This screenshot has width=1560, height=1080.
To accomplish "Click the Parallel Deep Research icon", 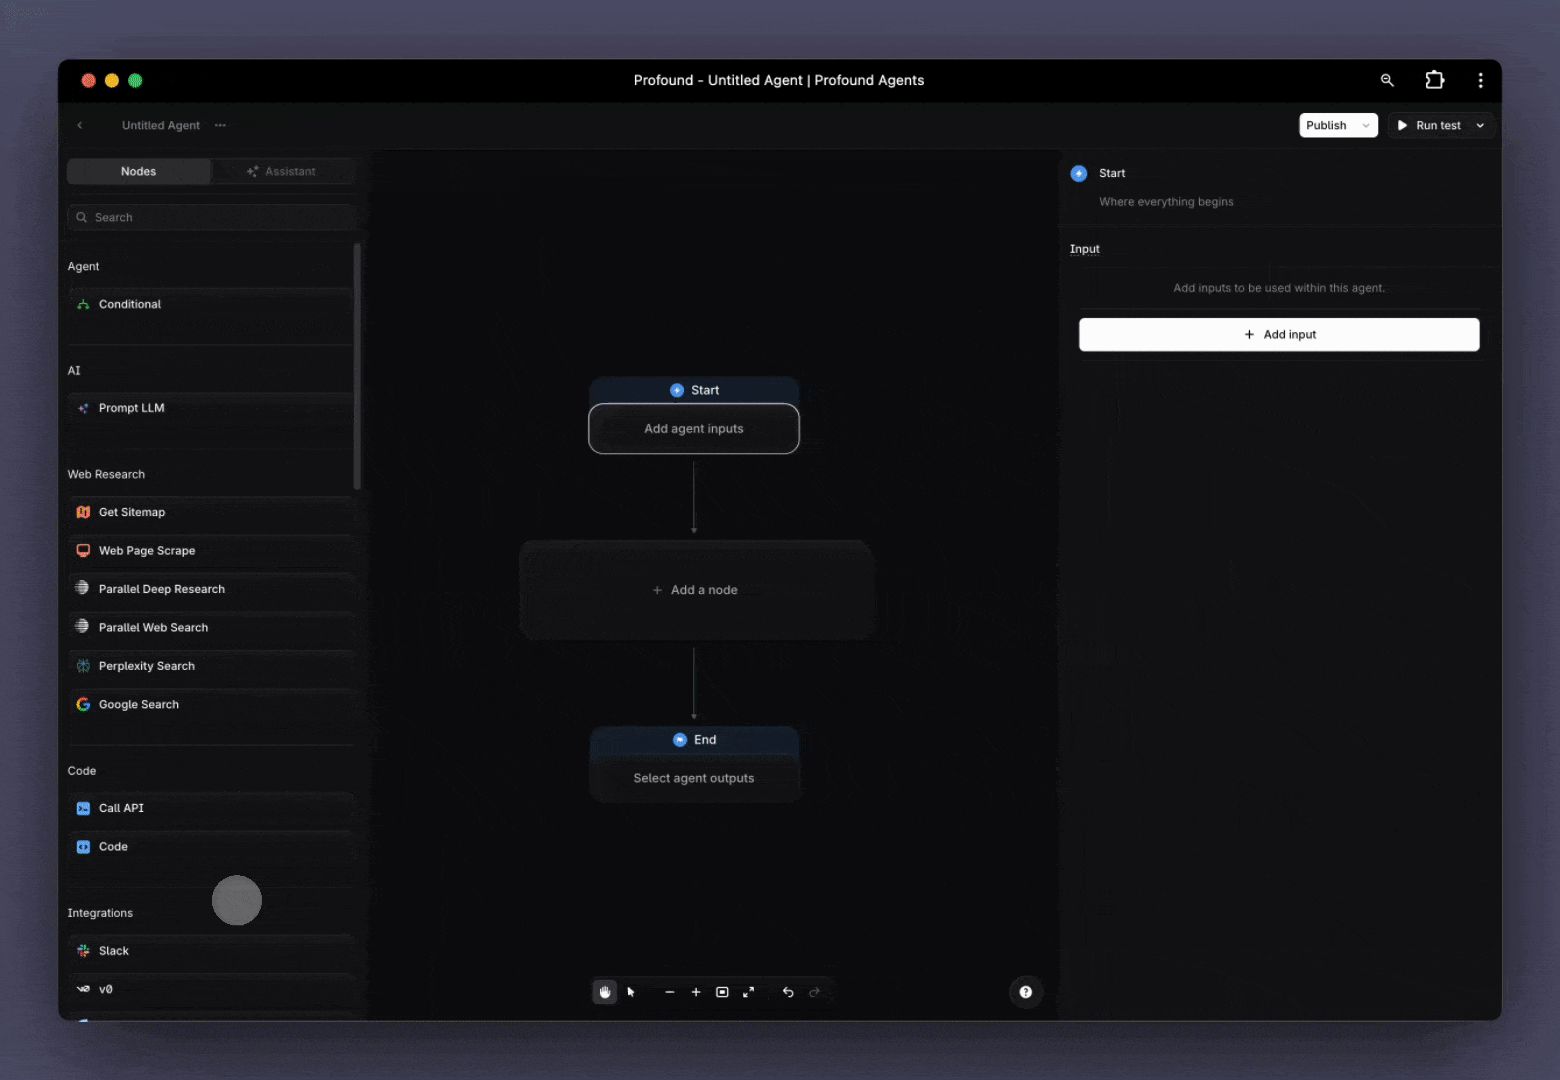I will click(x=83, y=588).
